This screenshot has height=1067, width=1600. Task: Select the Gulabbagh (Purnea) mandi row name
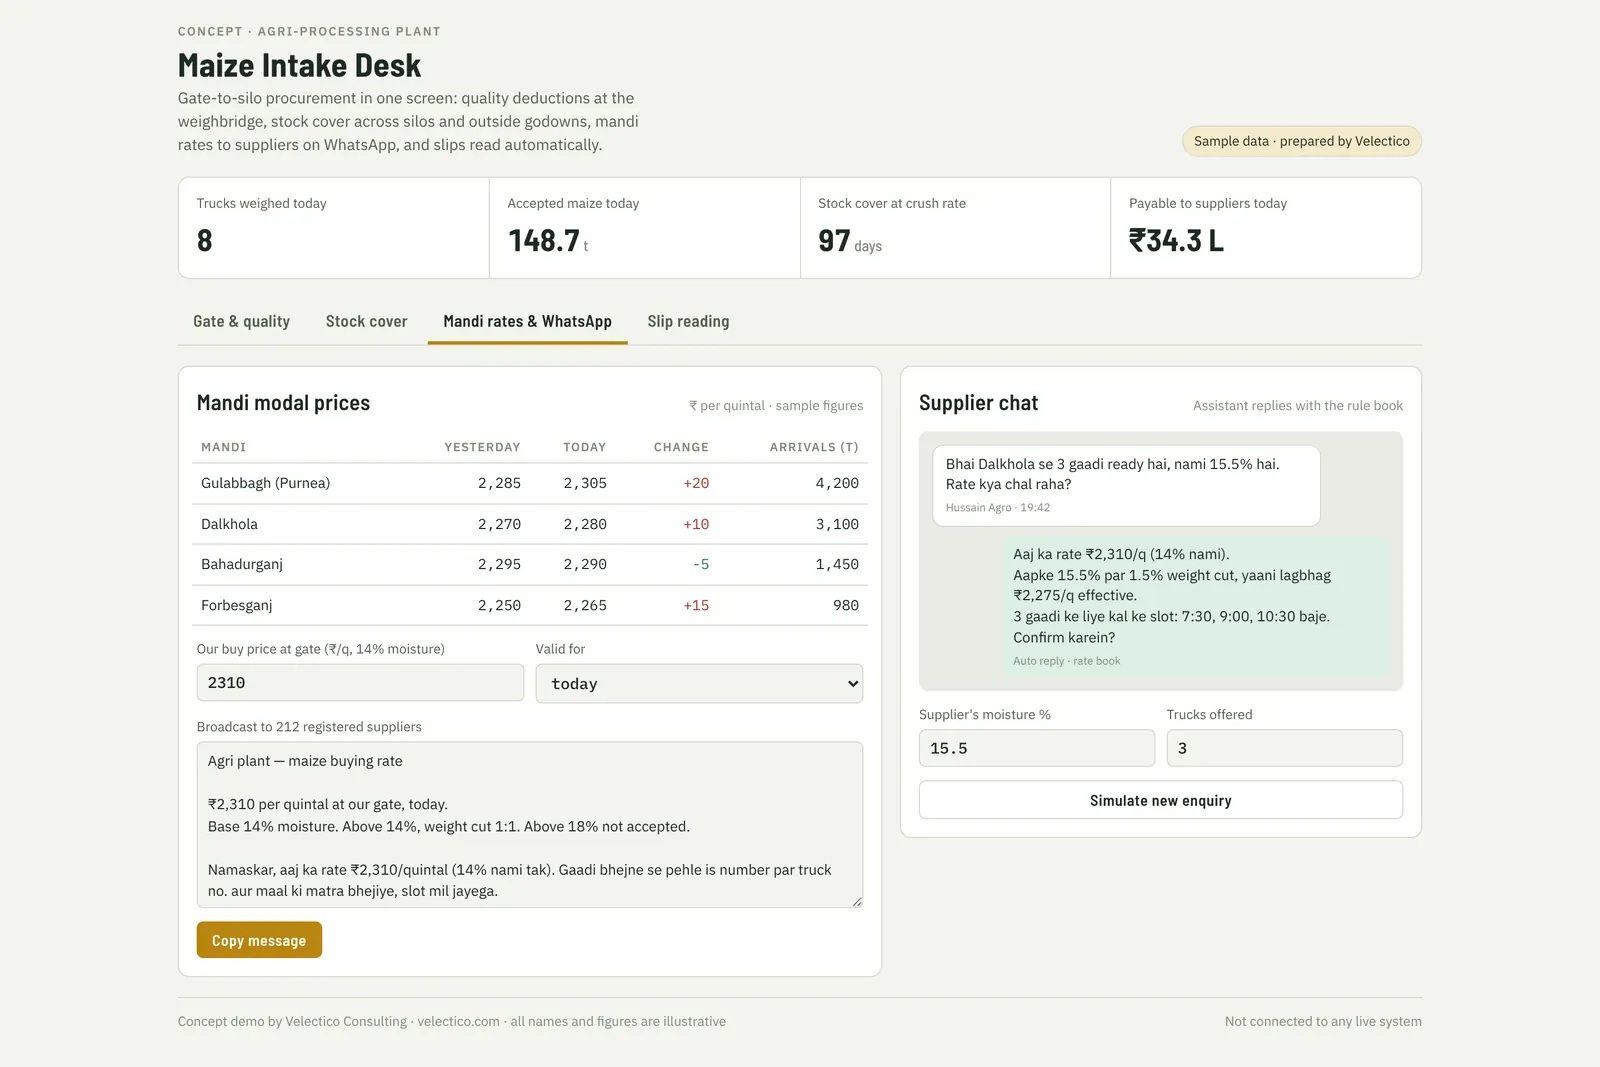point(265,483)
